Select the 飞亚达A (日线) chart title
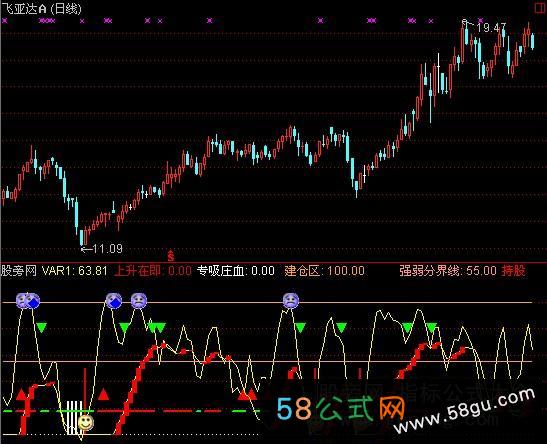Screen dimensions: 547x444 point(42,8)
